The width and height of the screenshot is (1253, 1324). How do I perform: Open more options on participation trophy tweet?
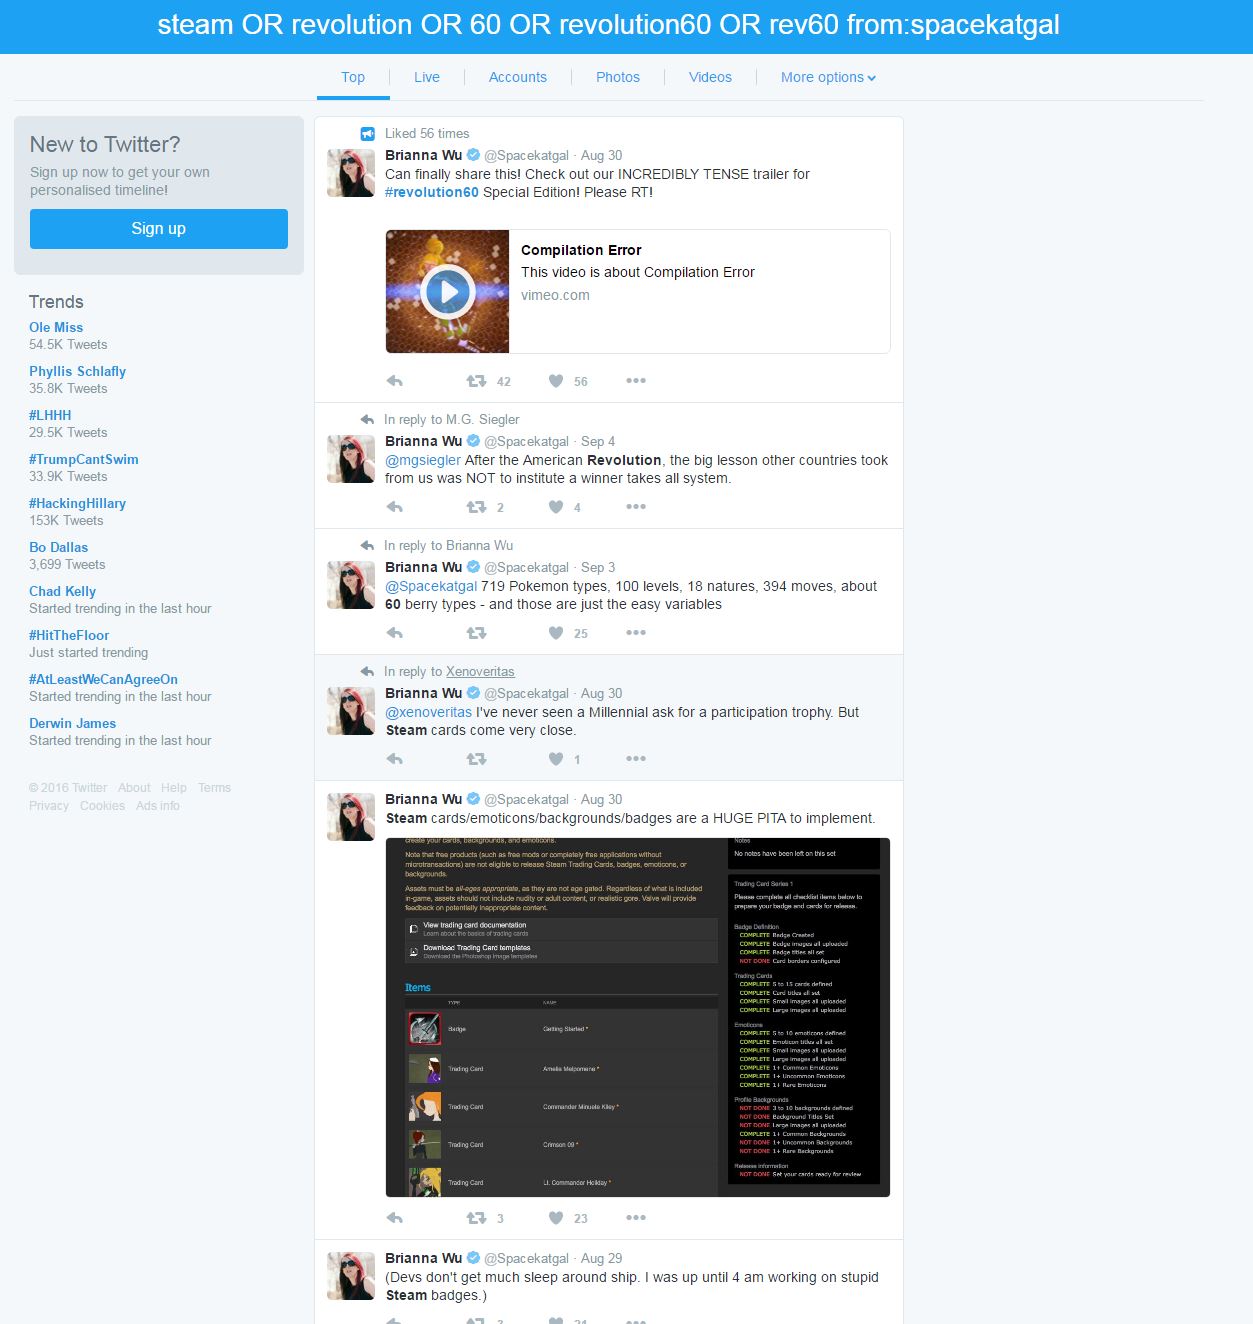[x=636, y=759]
